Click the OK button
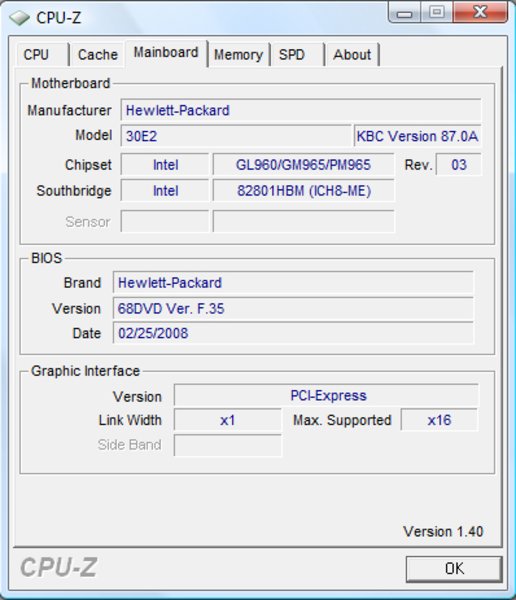 click(454, 569)
